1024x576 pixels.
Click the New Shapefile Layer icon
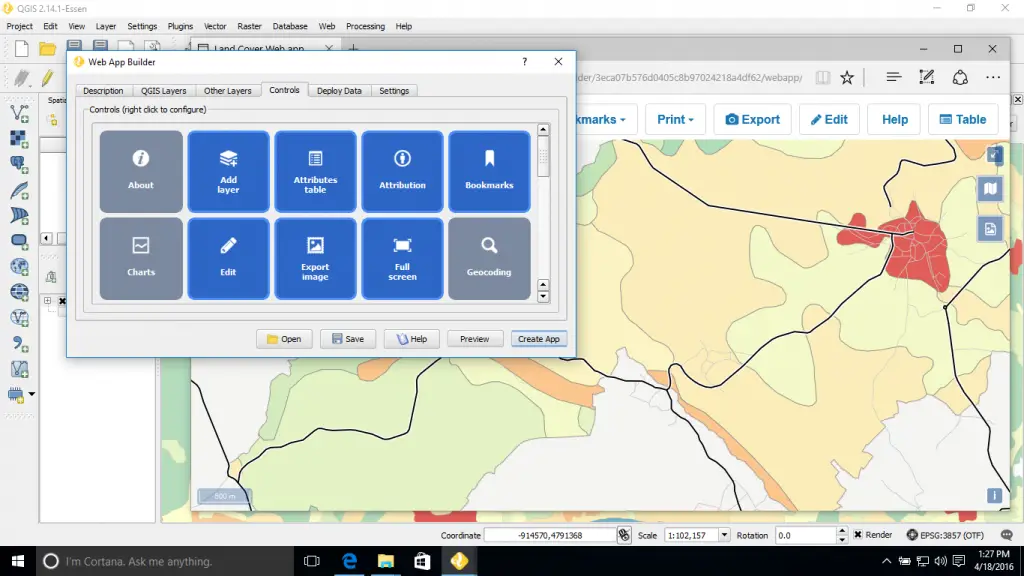pyautogui.click(x=20, y=369)
